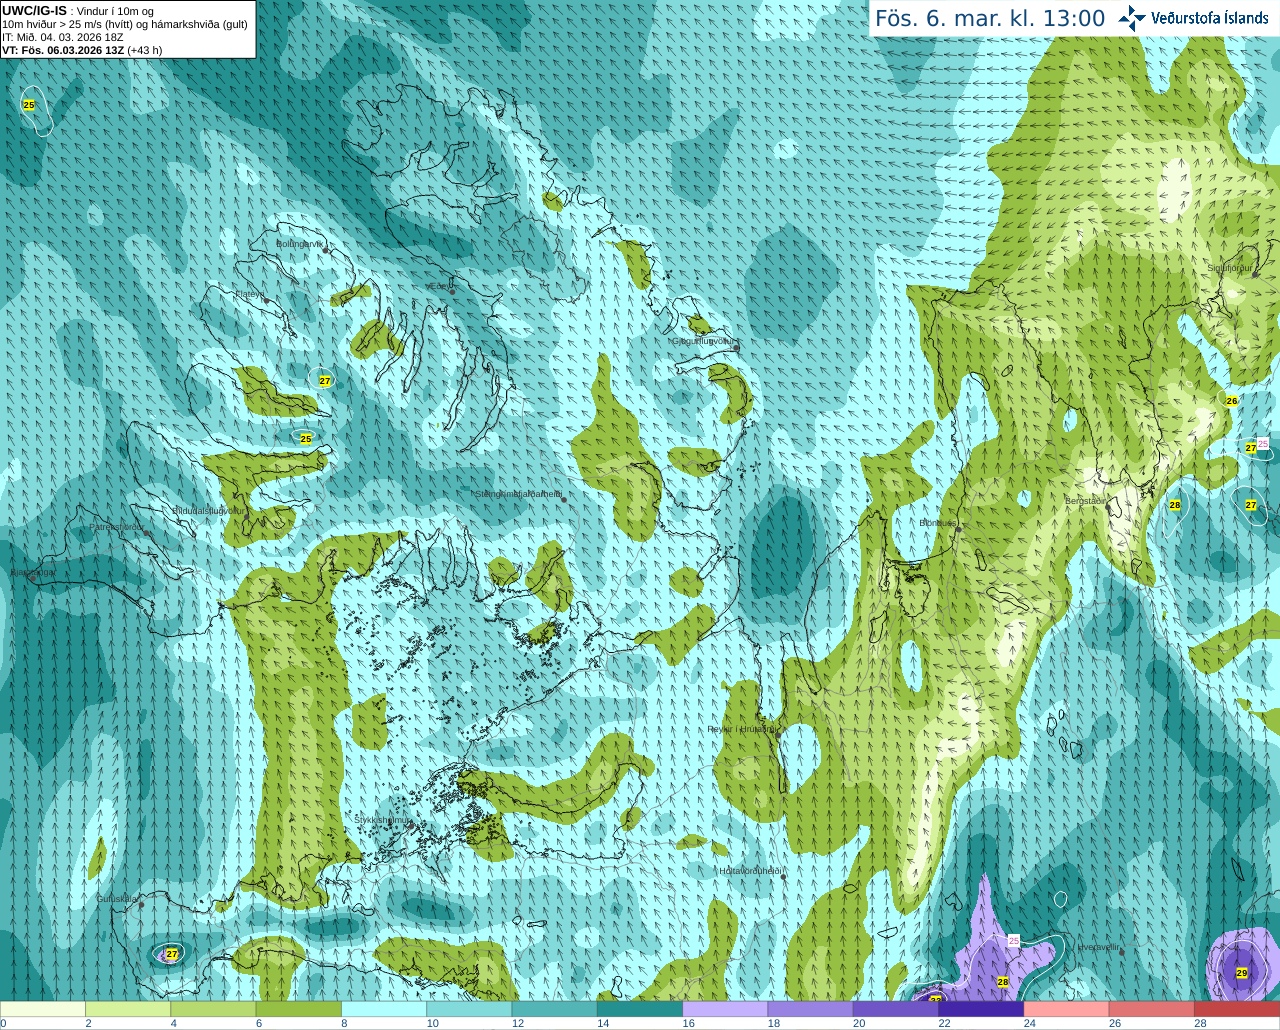The image size is (1280, 1030).
Task: Click the yellow 27 gust marker near Gufuskálar
Action: pyautogui.click(x=172, y=954)
